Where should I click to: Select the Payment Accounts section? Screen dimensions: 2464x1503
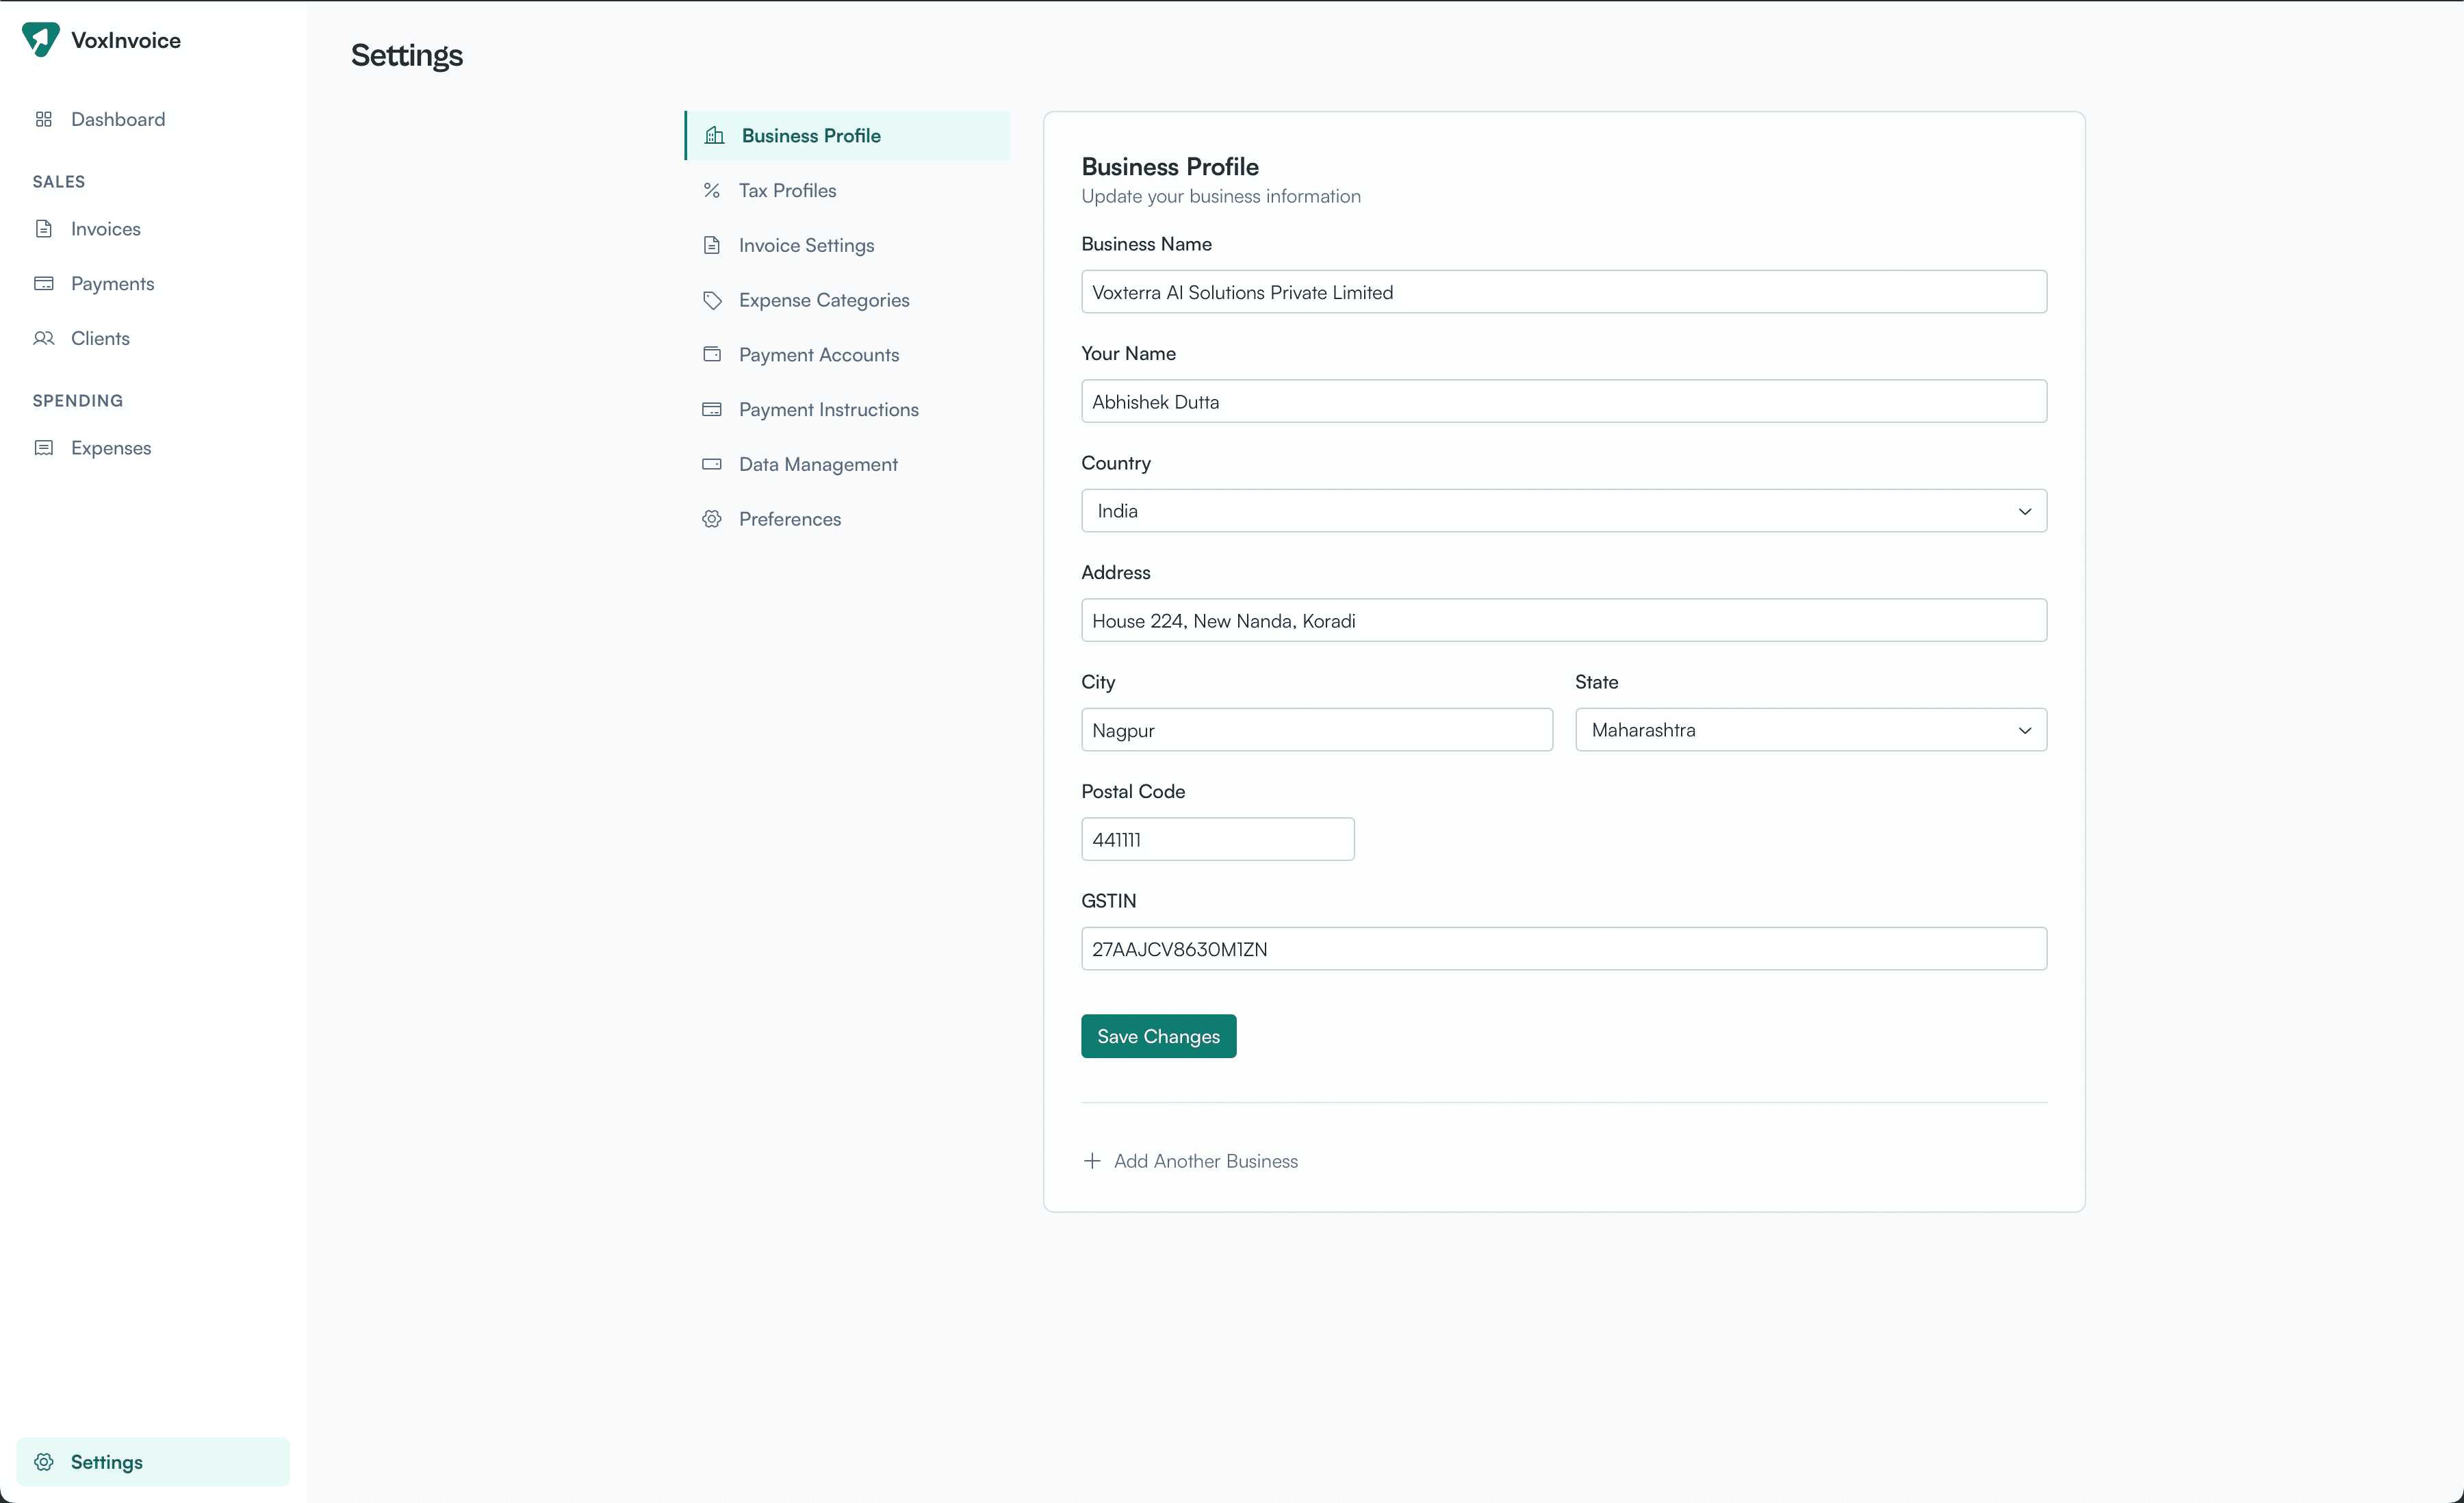coord(818,354)
